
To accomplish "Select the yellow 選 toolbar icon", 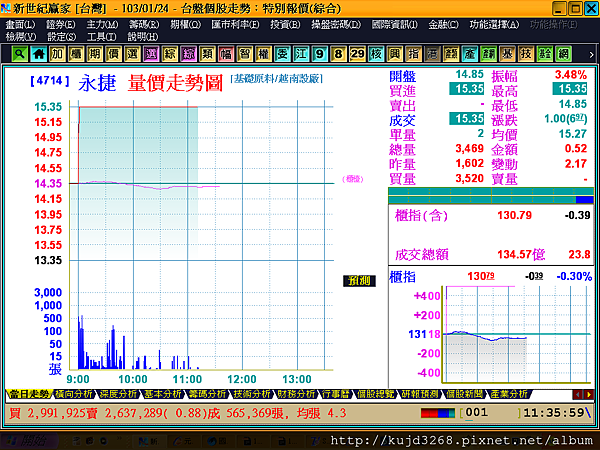I will click(132, 54).
